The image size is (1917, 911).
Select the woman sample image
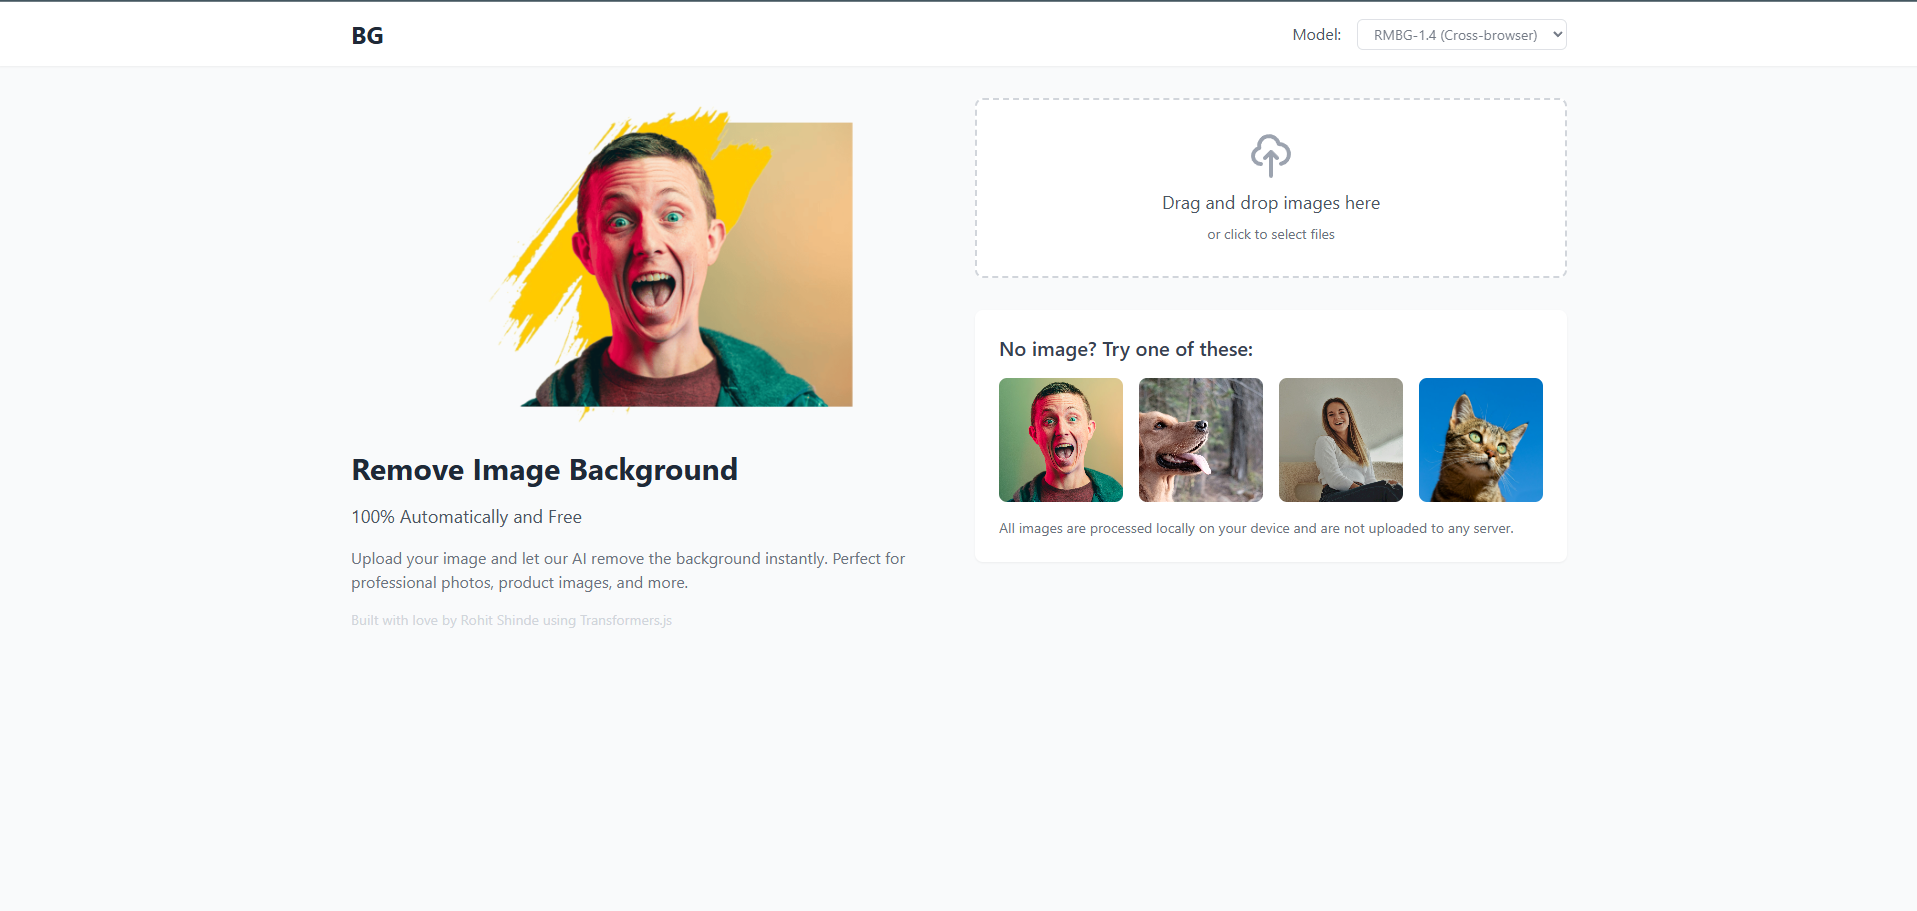[1340, 440]
